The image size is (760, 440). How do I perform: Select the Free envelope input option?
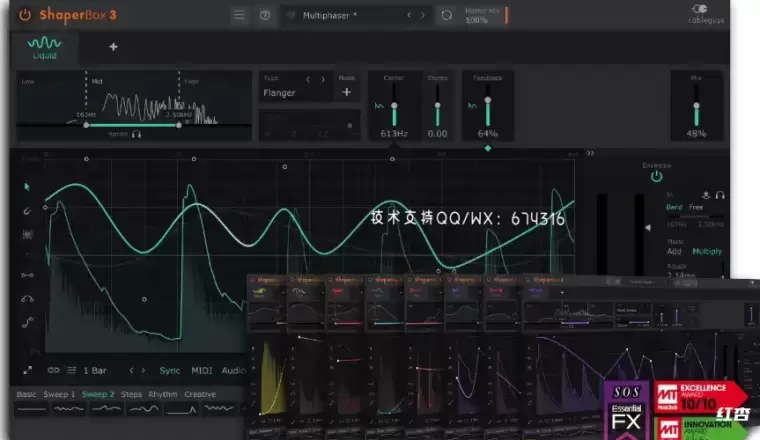click(x=696, y=207)
